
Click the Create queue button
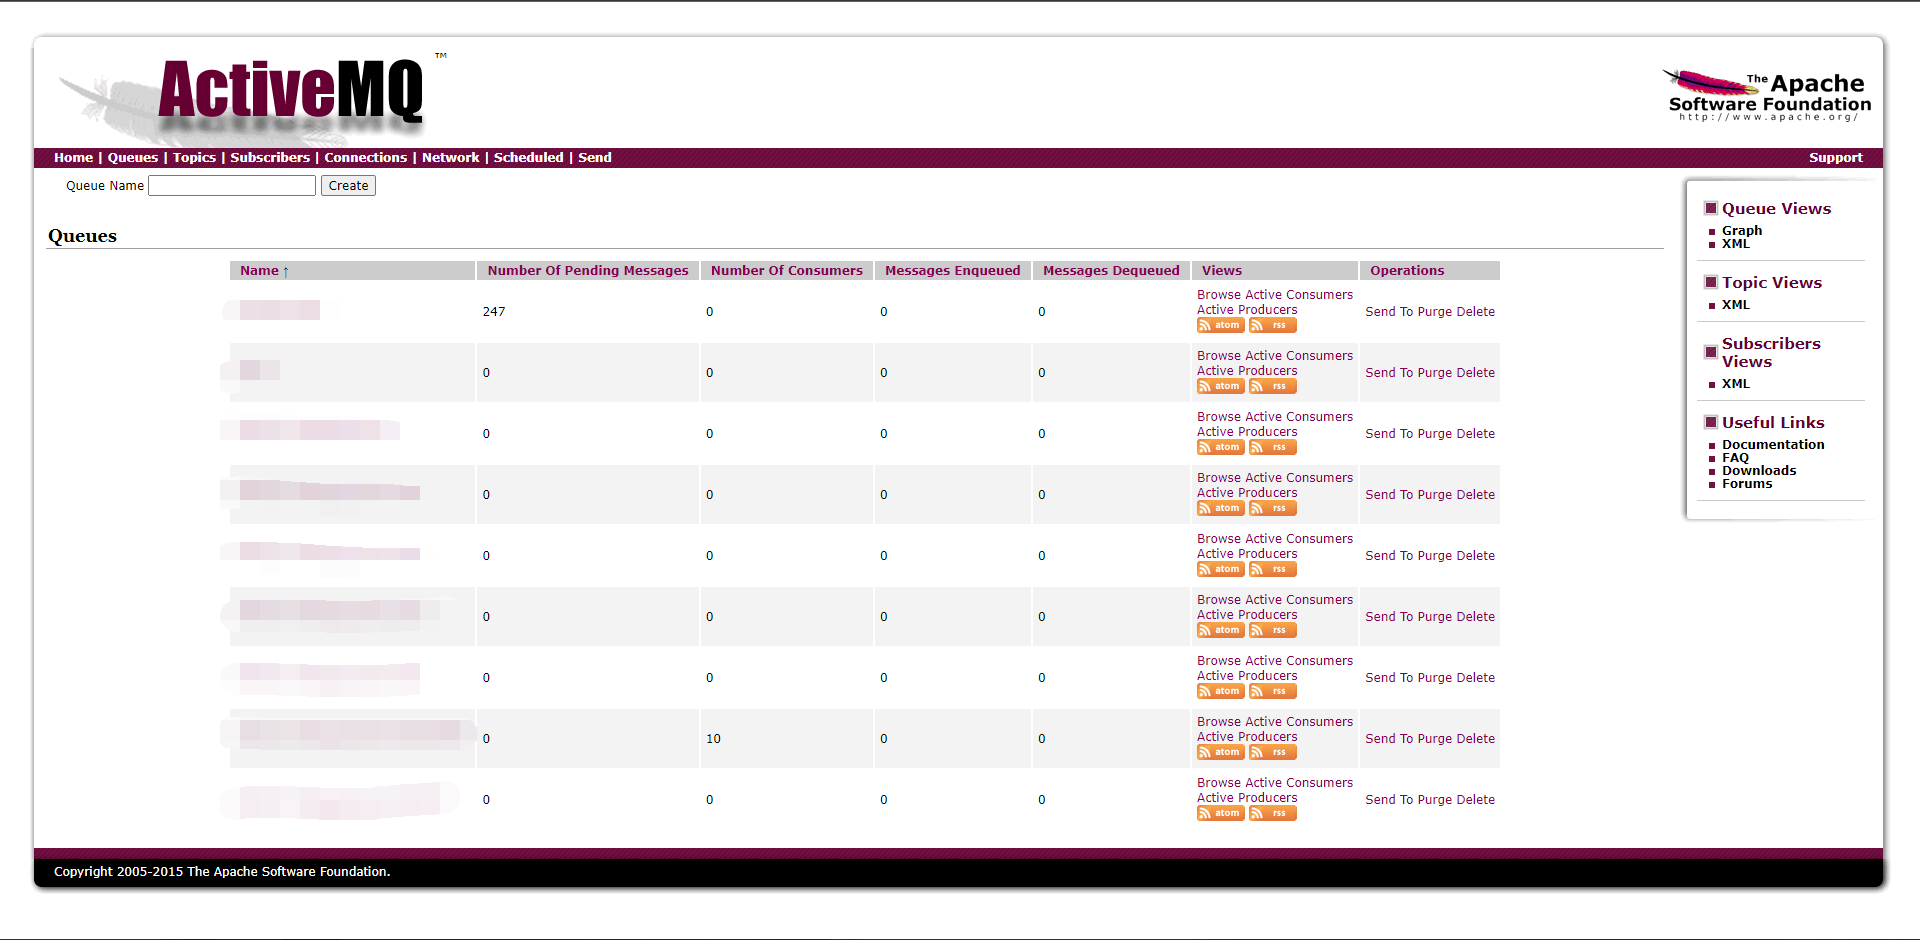(x=348, y=186)
